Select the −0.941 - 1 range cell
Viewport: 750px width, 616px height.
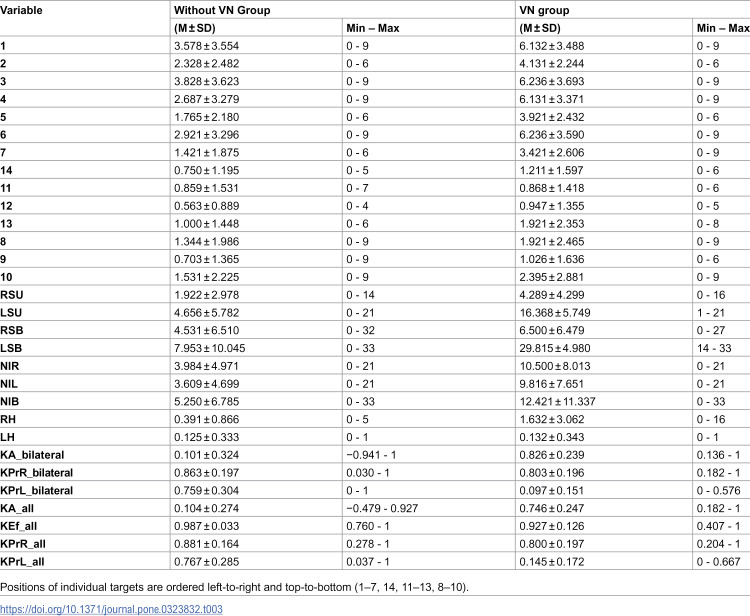click(371, 455)
